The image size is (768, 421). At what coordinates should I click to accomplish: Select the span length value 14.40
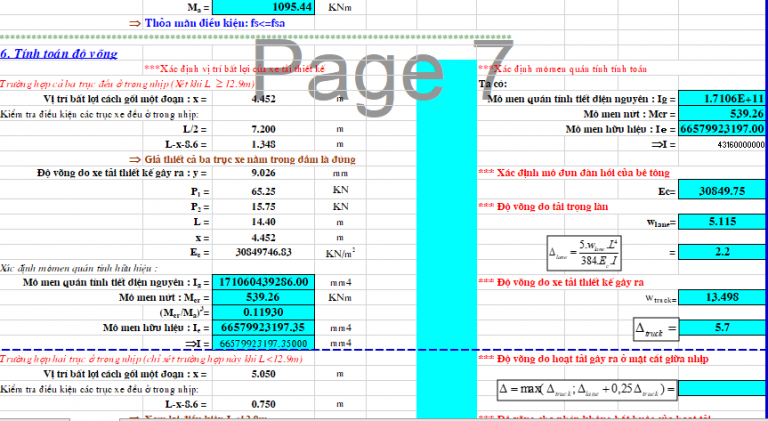[x=264, y=222]
